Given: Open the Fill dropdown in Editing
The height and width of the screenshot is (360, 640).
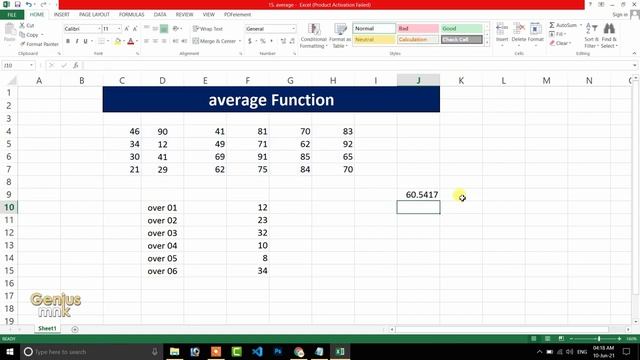Looking at the screenshot, I should tap(558, 34).
